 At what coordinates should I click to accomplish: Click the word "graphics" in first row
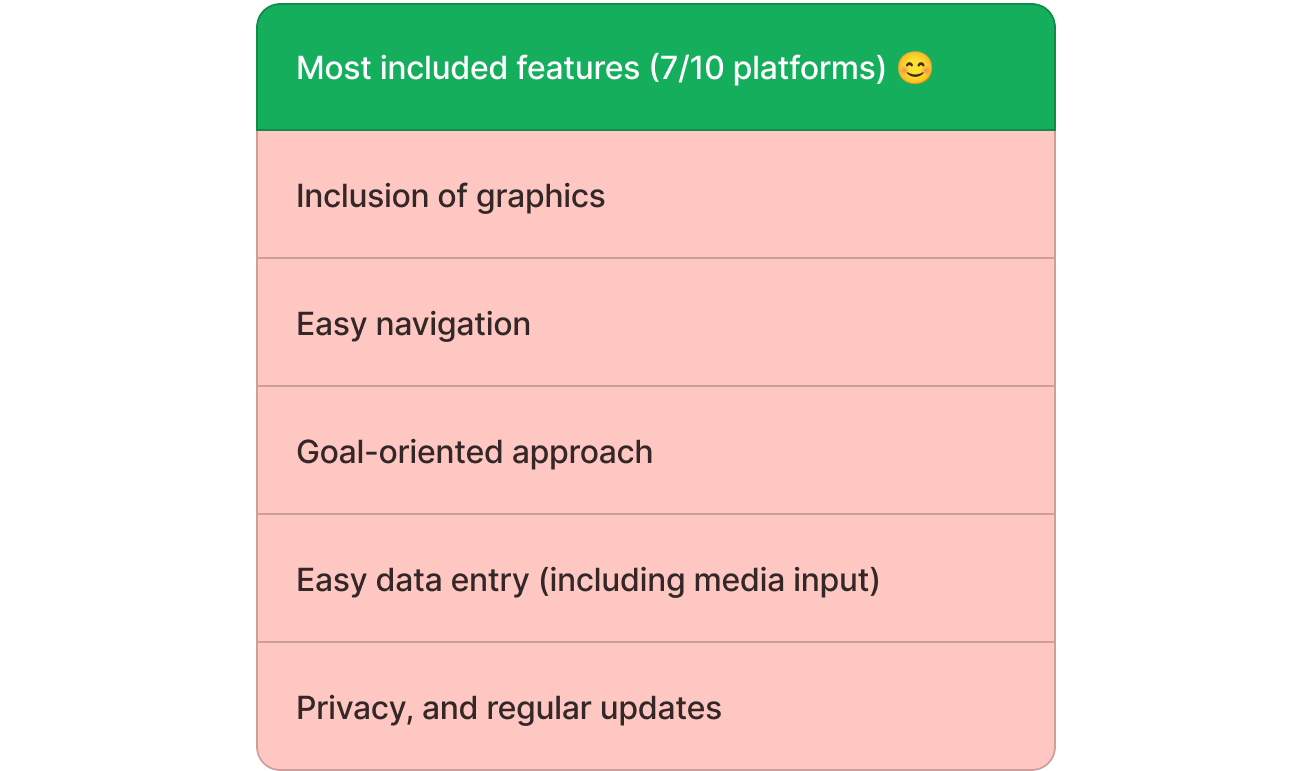tap(540, 196)
